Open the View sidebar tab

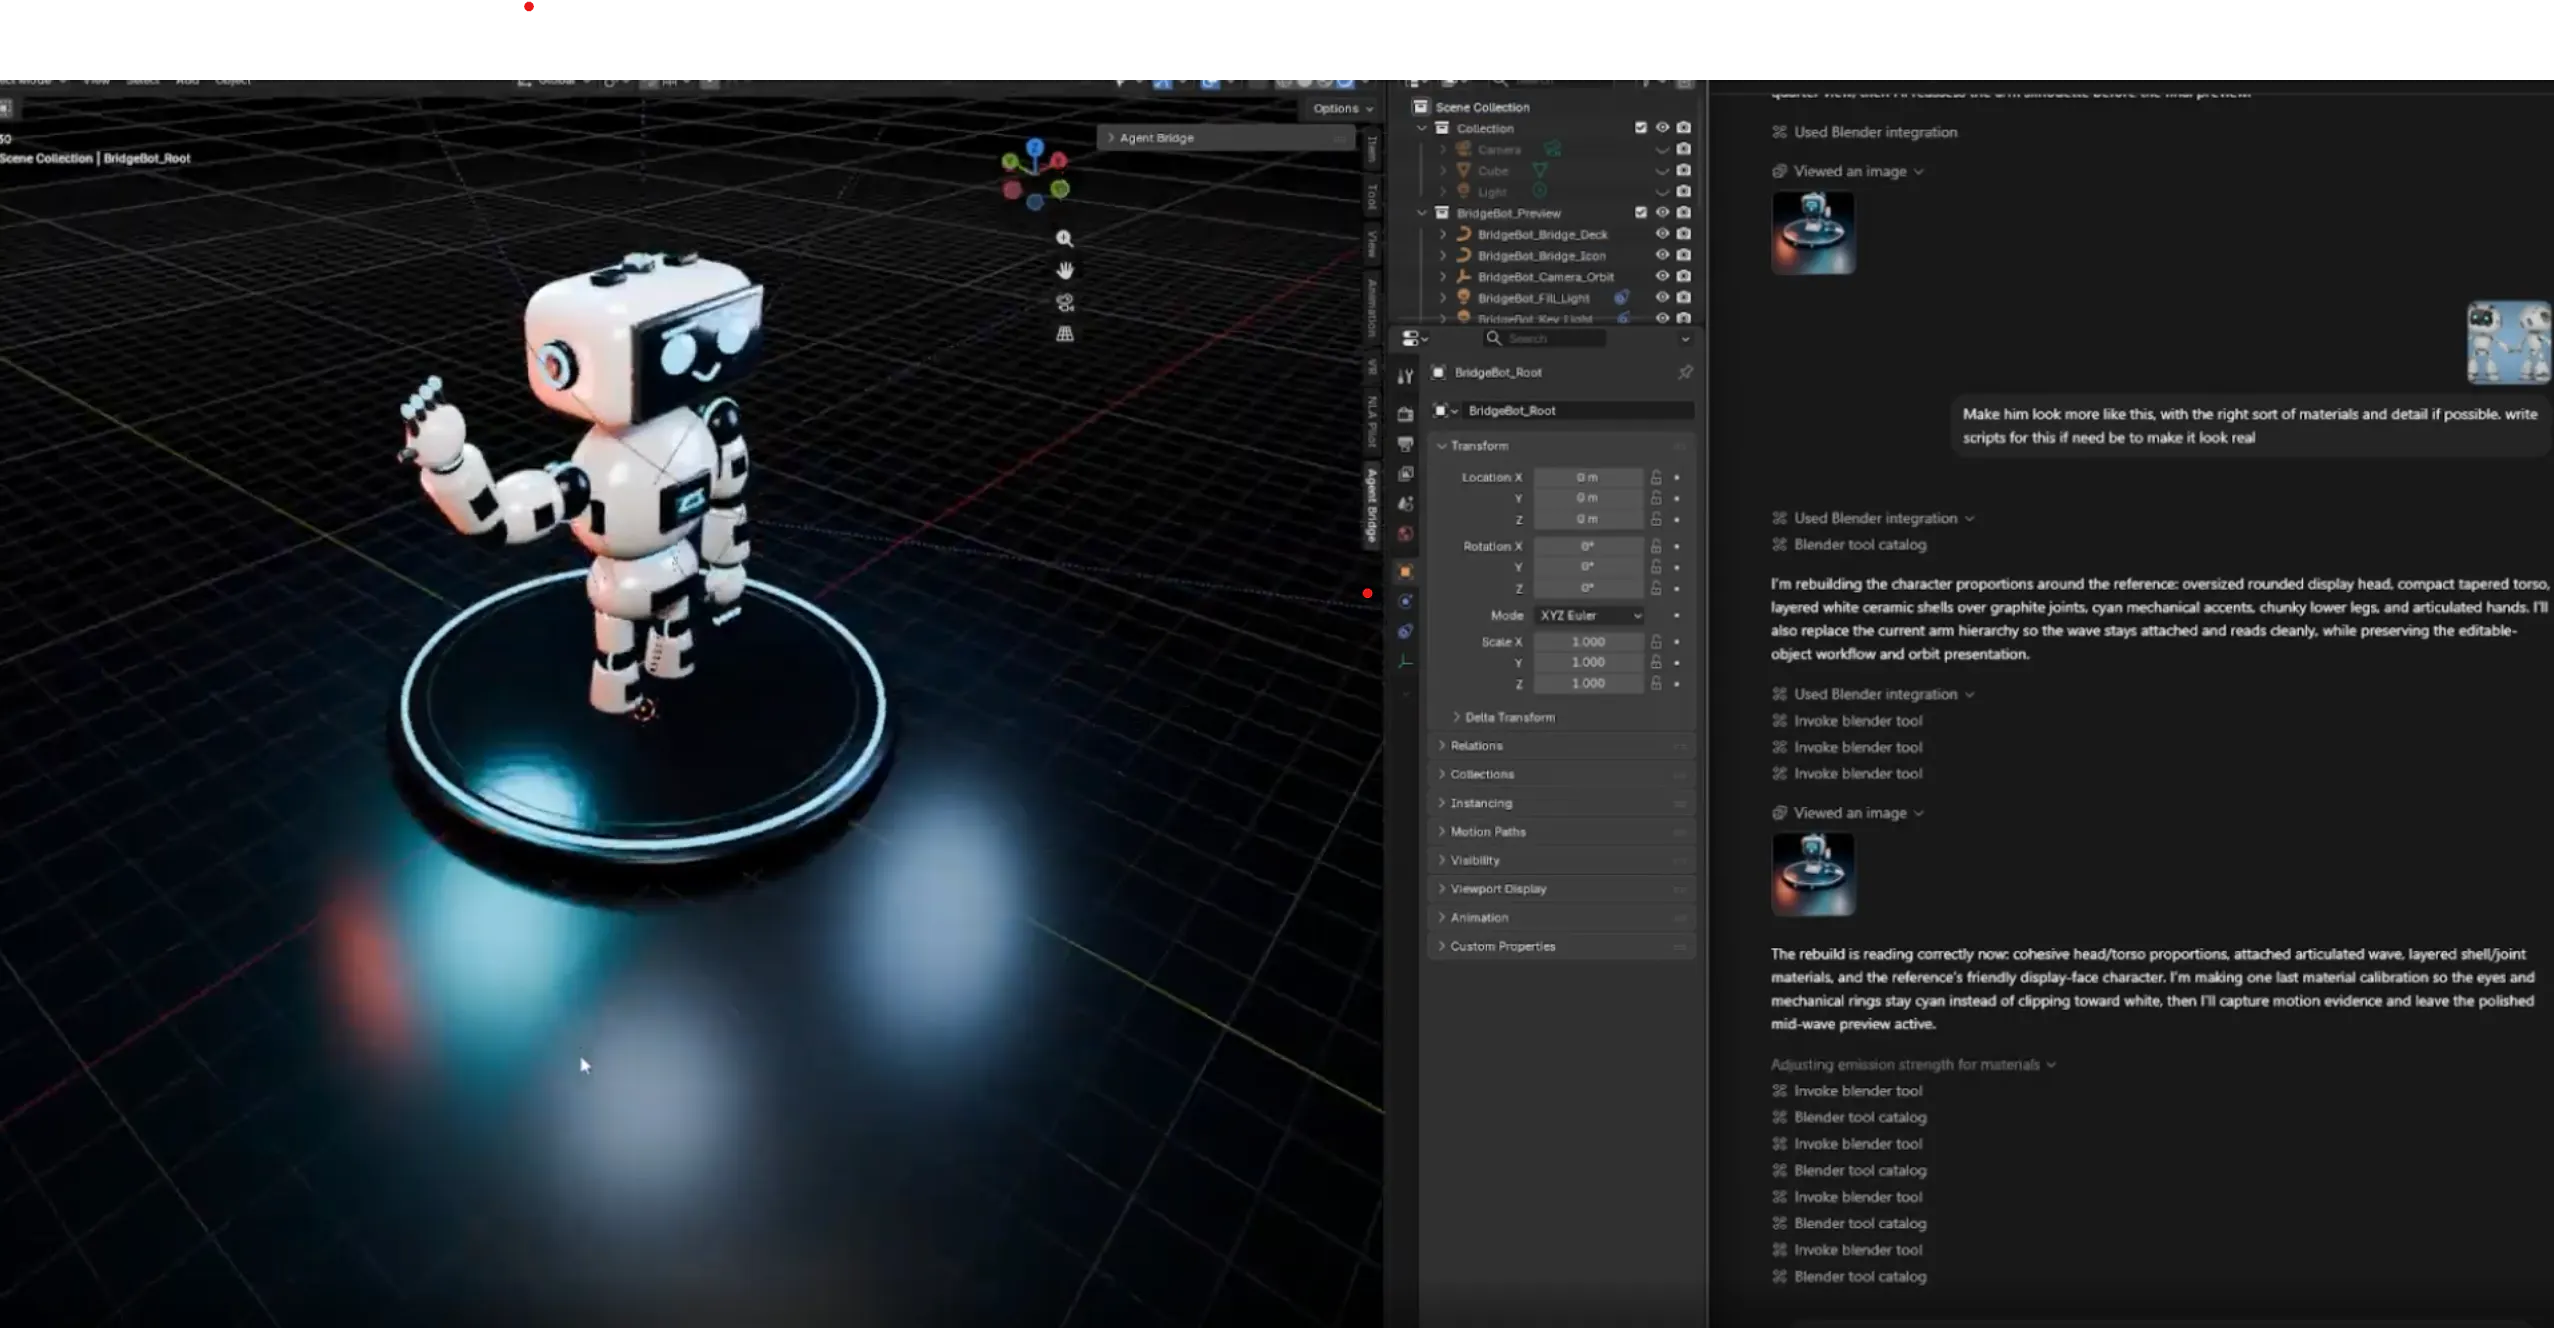(x=1372, y=243)
